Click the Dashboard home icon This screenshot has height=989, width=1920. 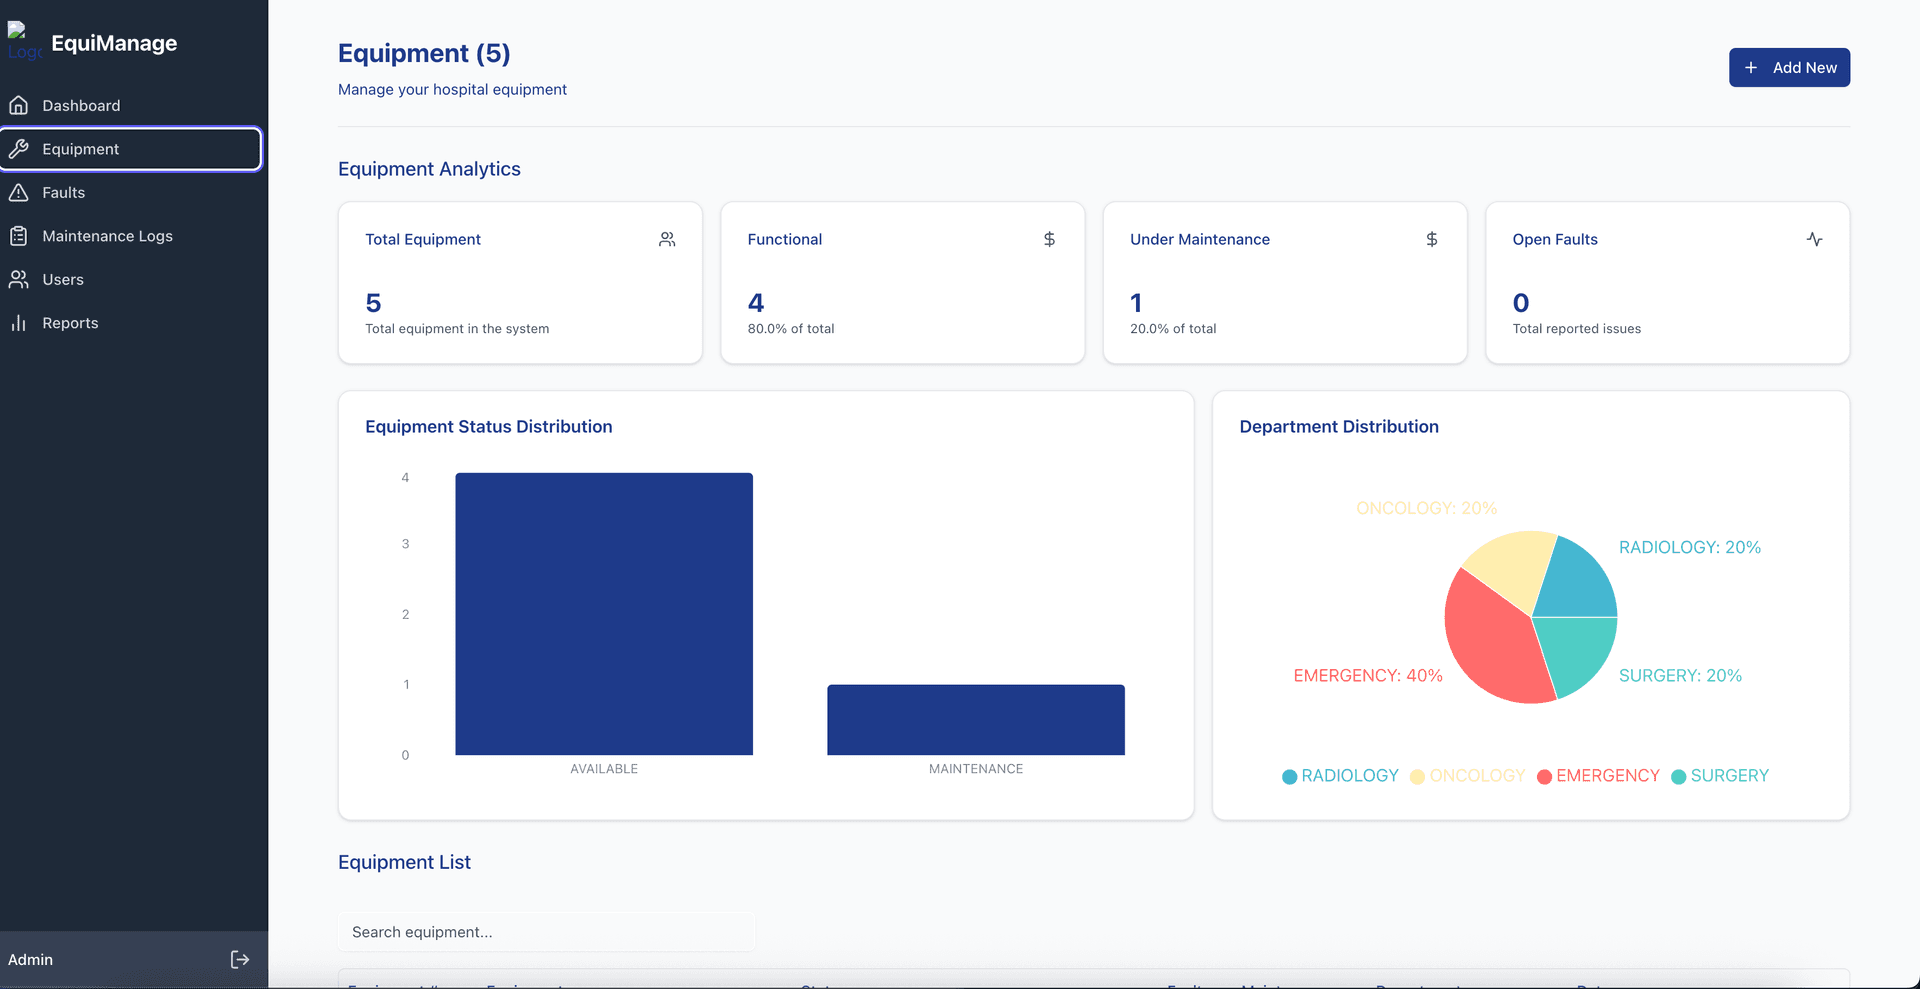[x=18, y=105]
